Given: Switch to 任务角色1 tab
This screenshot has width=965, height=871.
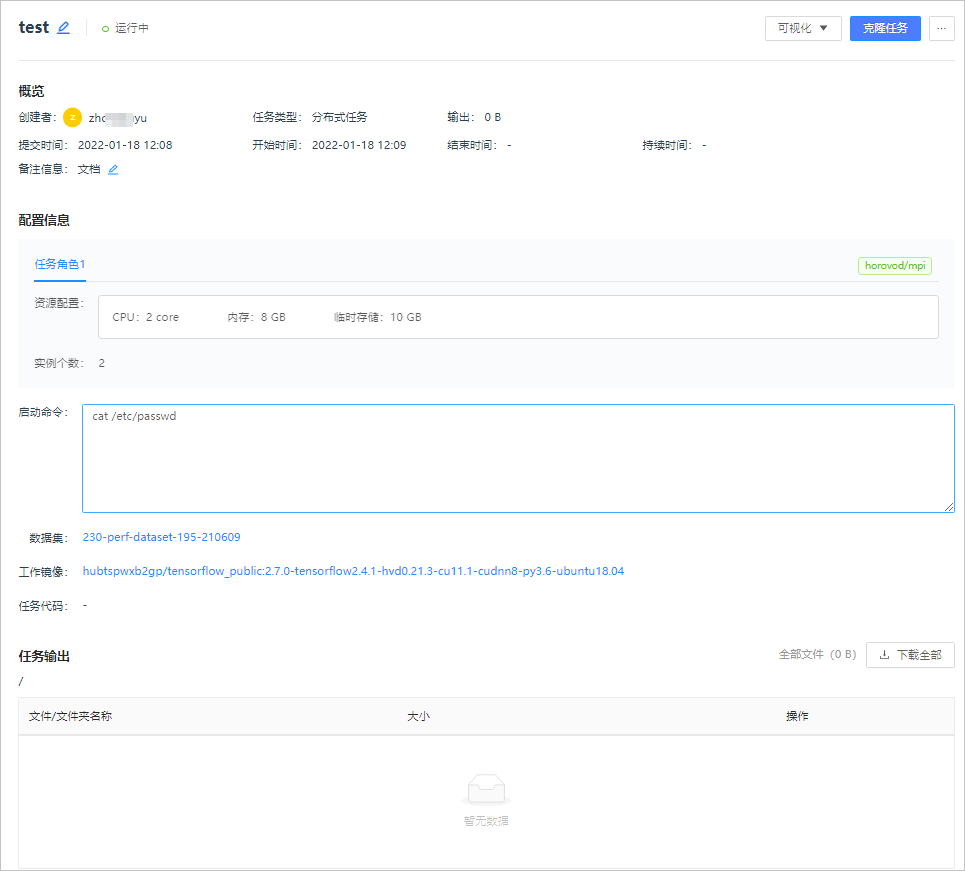Looking at the screenshot, I should pos(60,265).
